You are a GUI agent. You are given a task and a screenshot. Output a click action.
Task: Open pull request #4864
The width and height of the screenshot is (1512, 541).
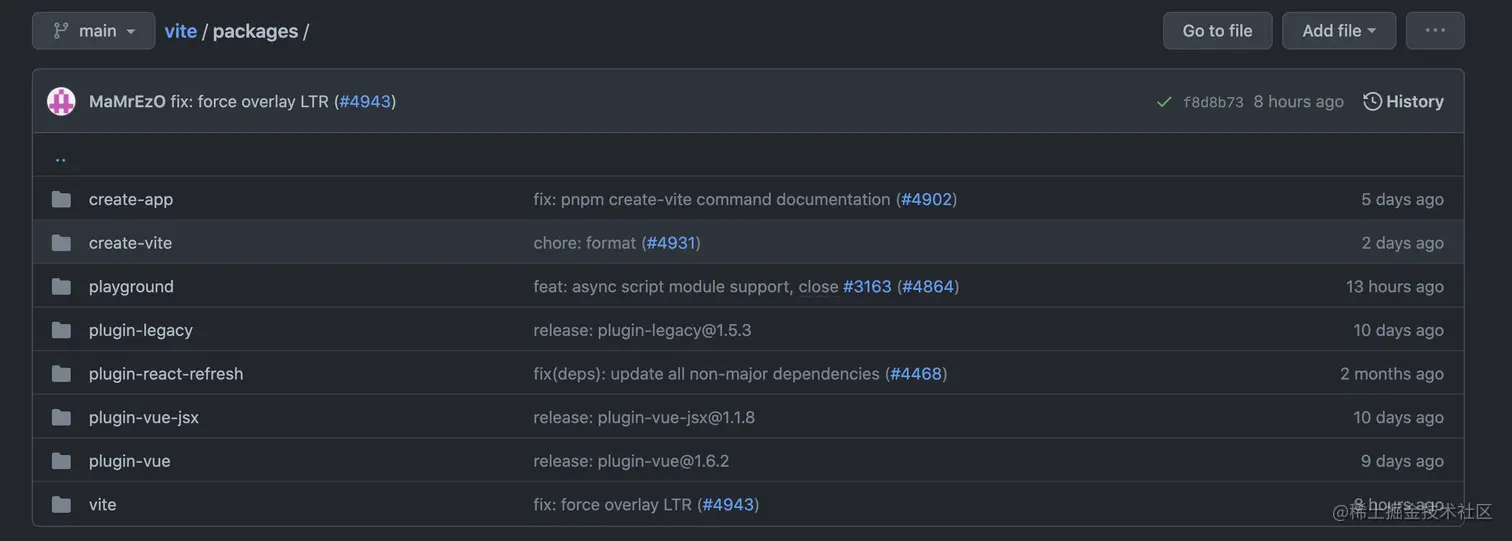[x=928, y=286]
